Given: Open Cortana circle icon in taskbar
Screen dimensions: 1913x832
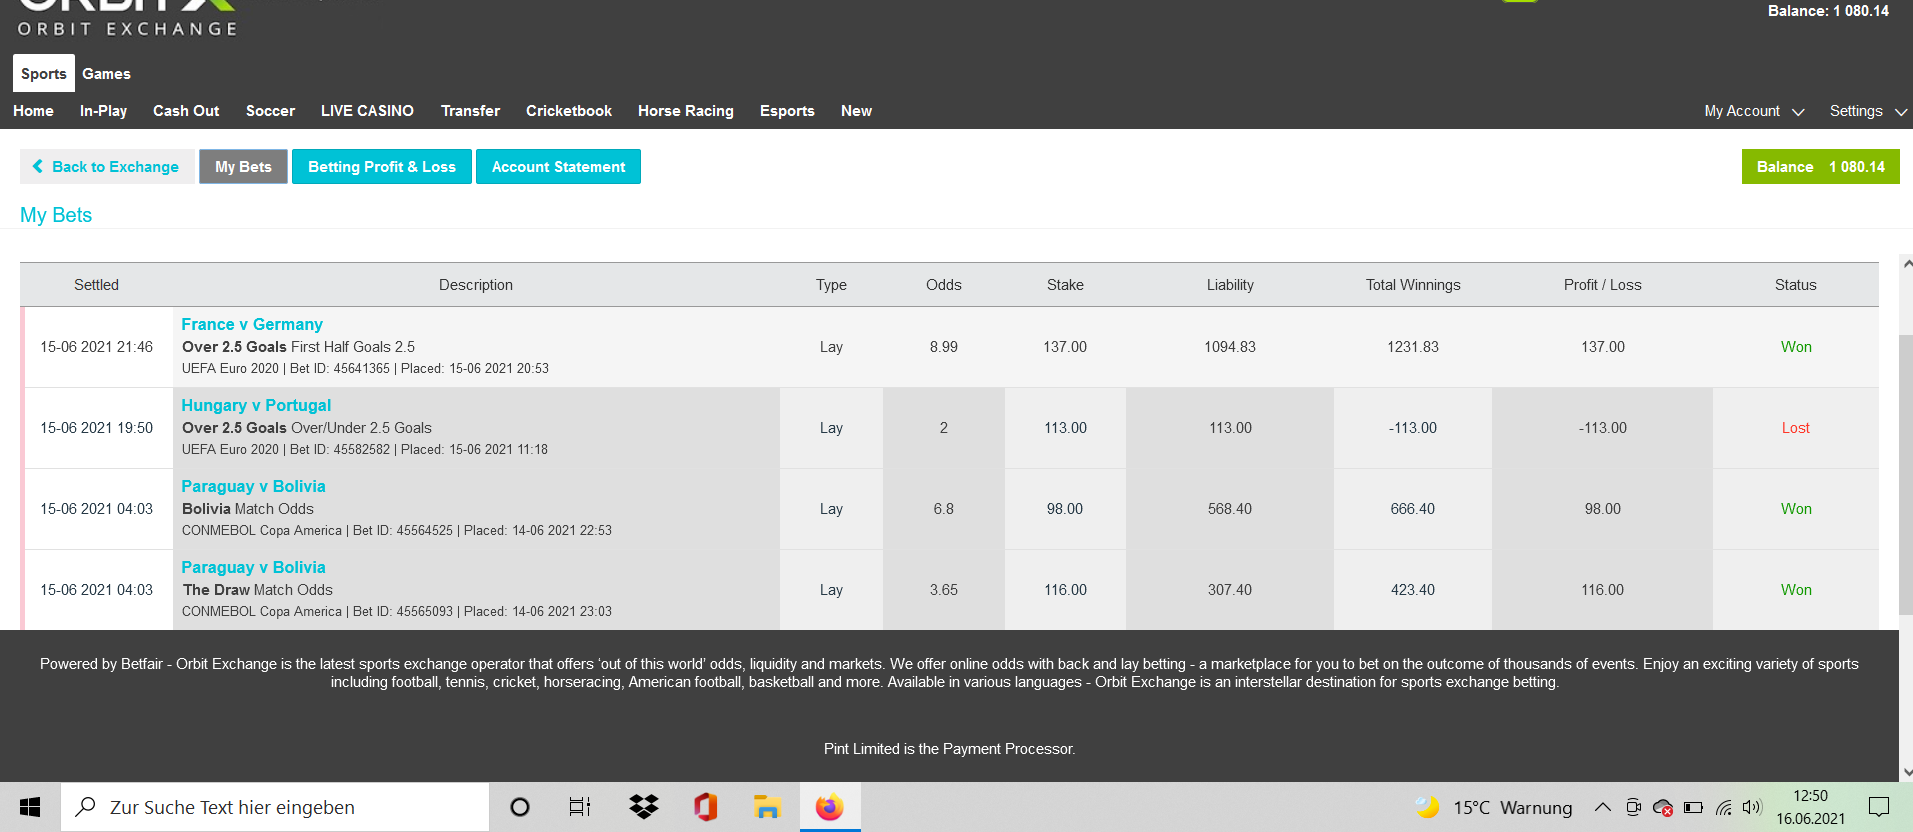Looking at the screenshot, I should click(520, 807).
